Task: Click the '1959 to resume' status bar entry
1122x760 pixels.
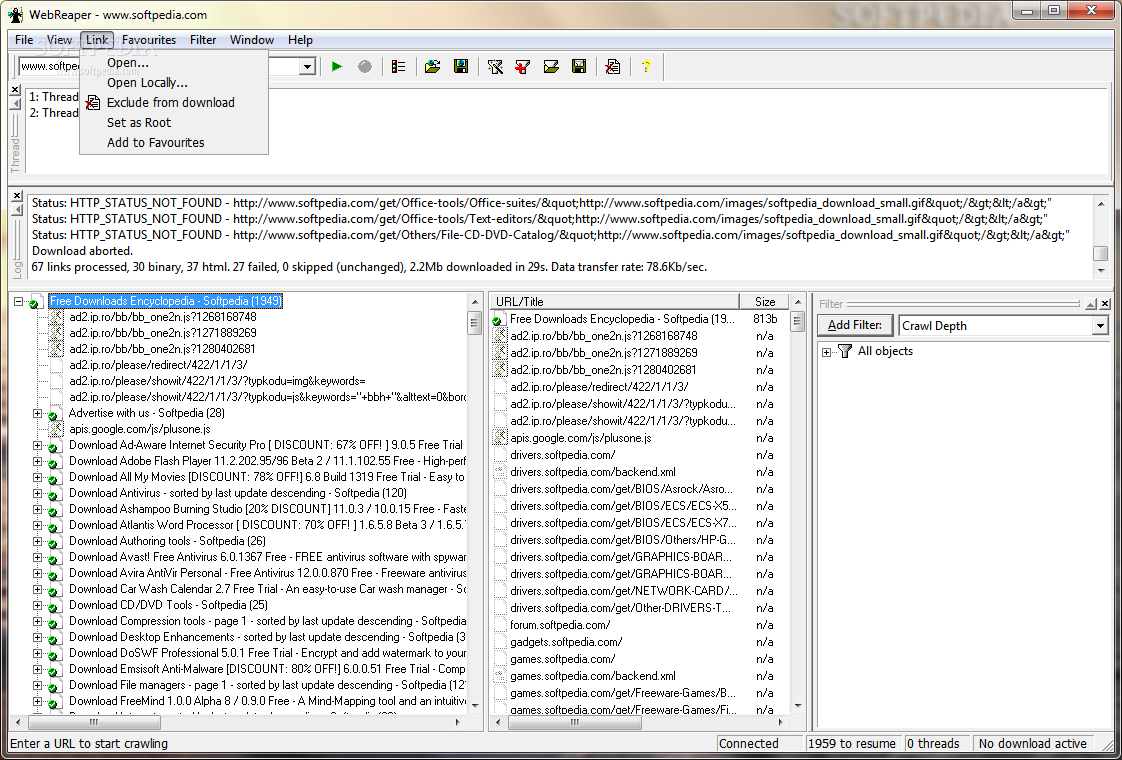Action: [852, 744]
